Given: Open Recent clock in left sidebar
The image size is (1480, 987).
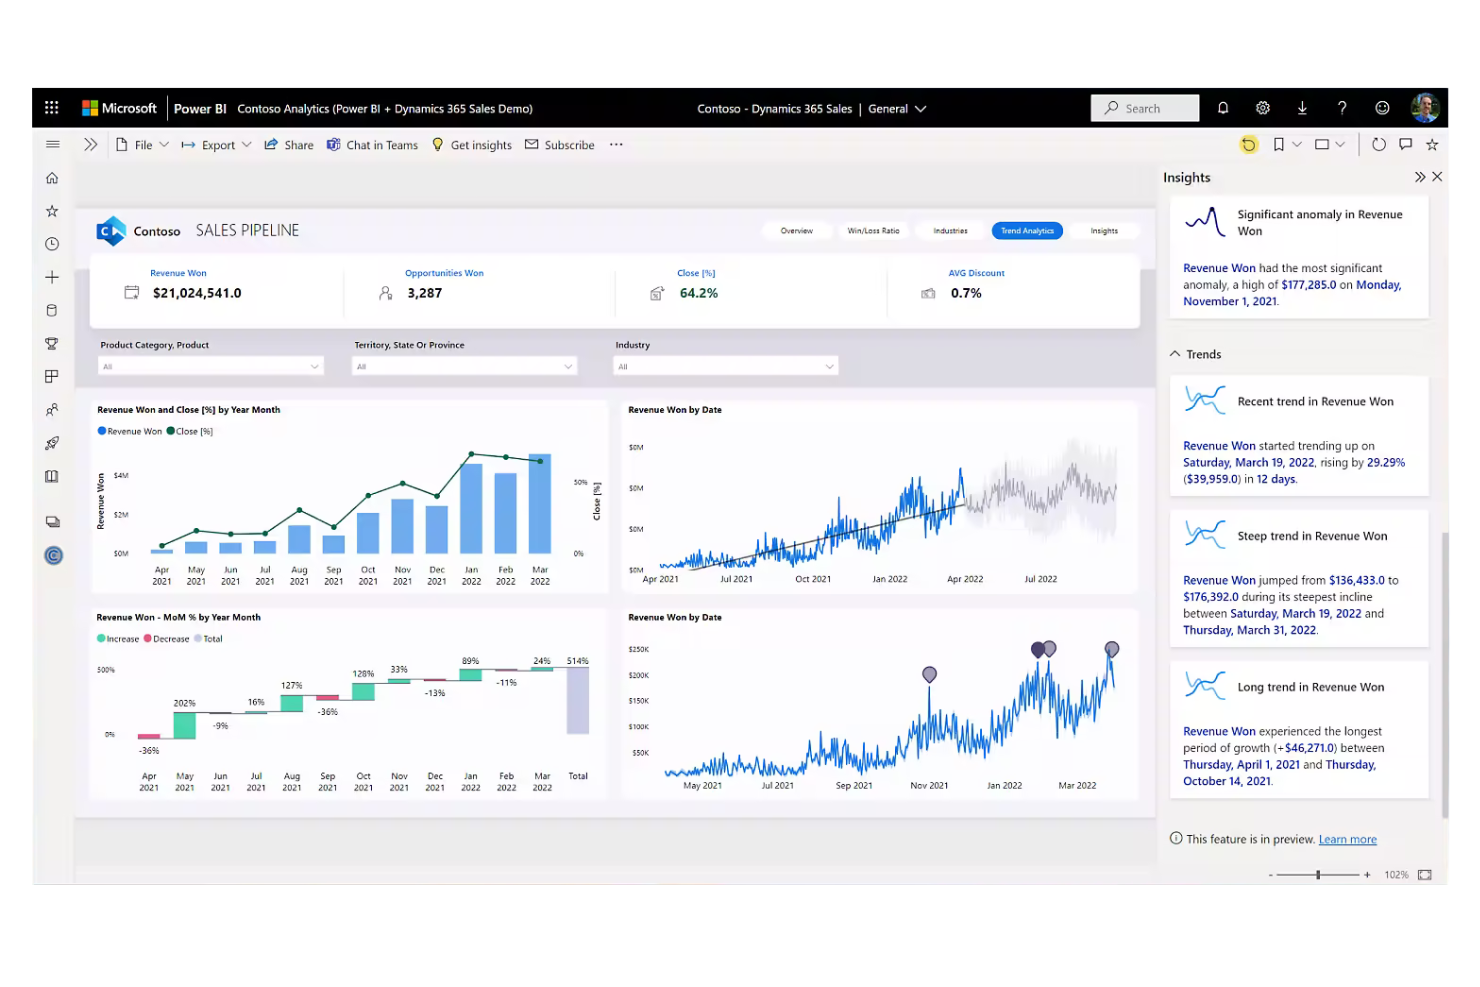Looking at the screenshot, I should pos(52,244).
